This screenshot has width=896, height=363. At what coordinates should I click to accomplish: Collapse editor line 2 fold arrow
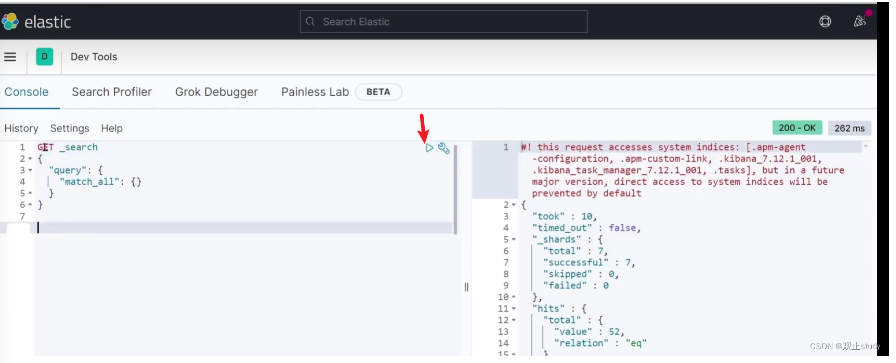click(30, 159)
